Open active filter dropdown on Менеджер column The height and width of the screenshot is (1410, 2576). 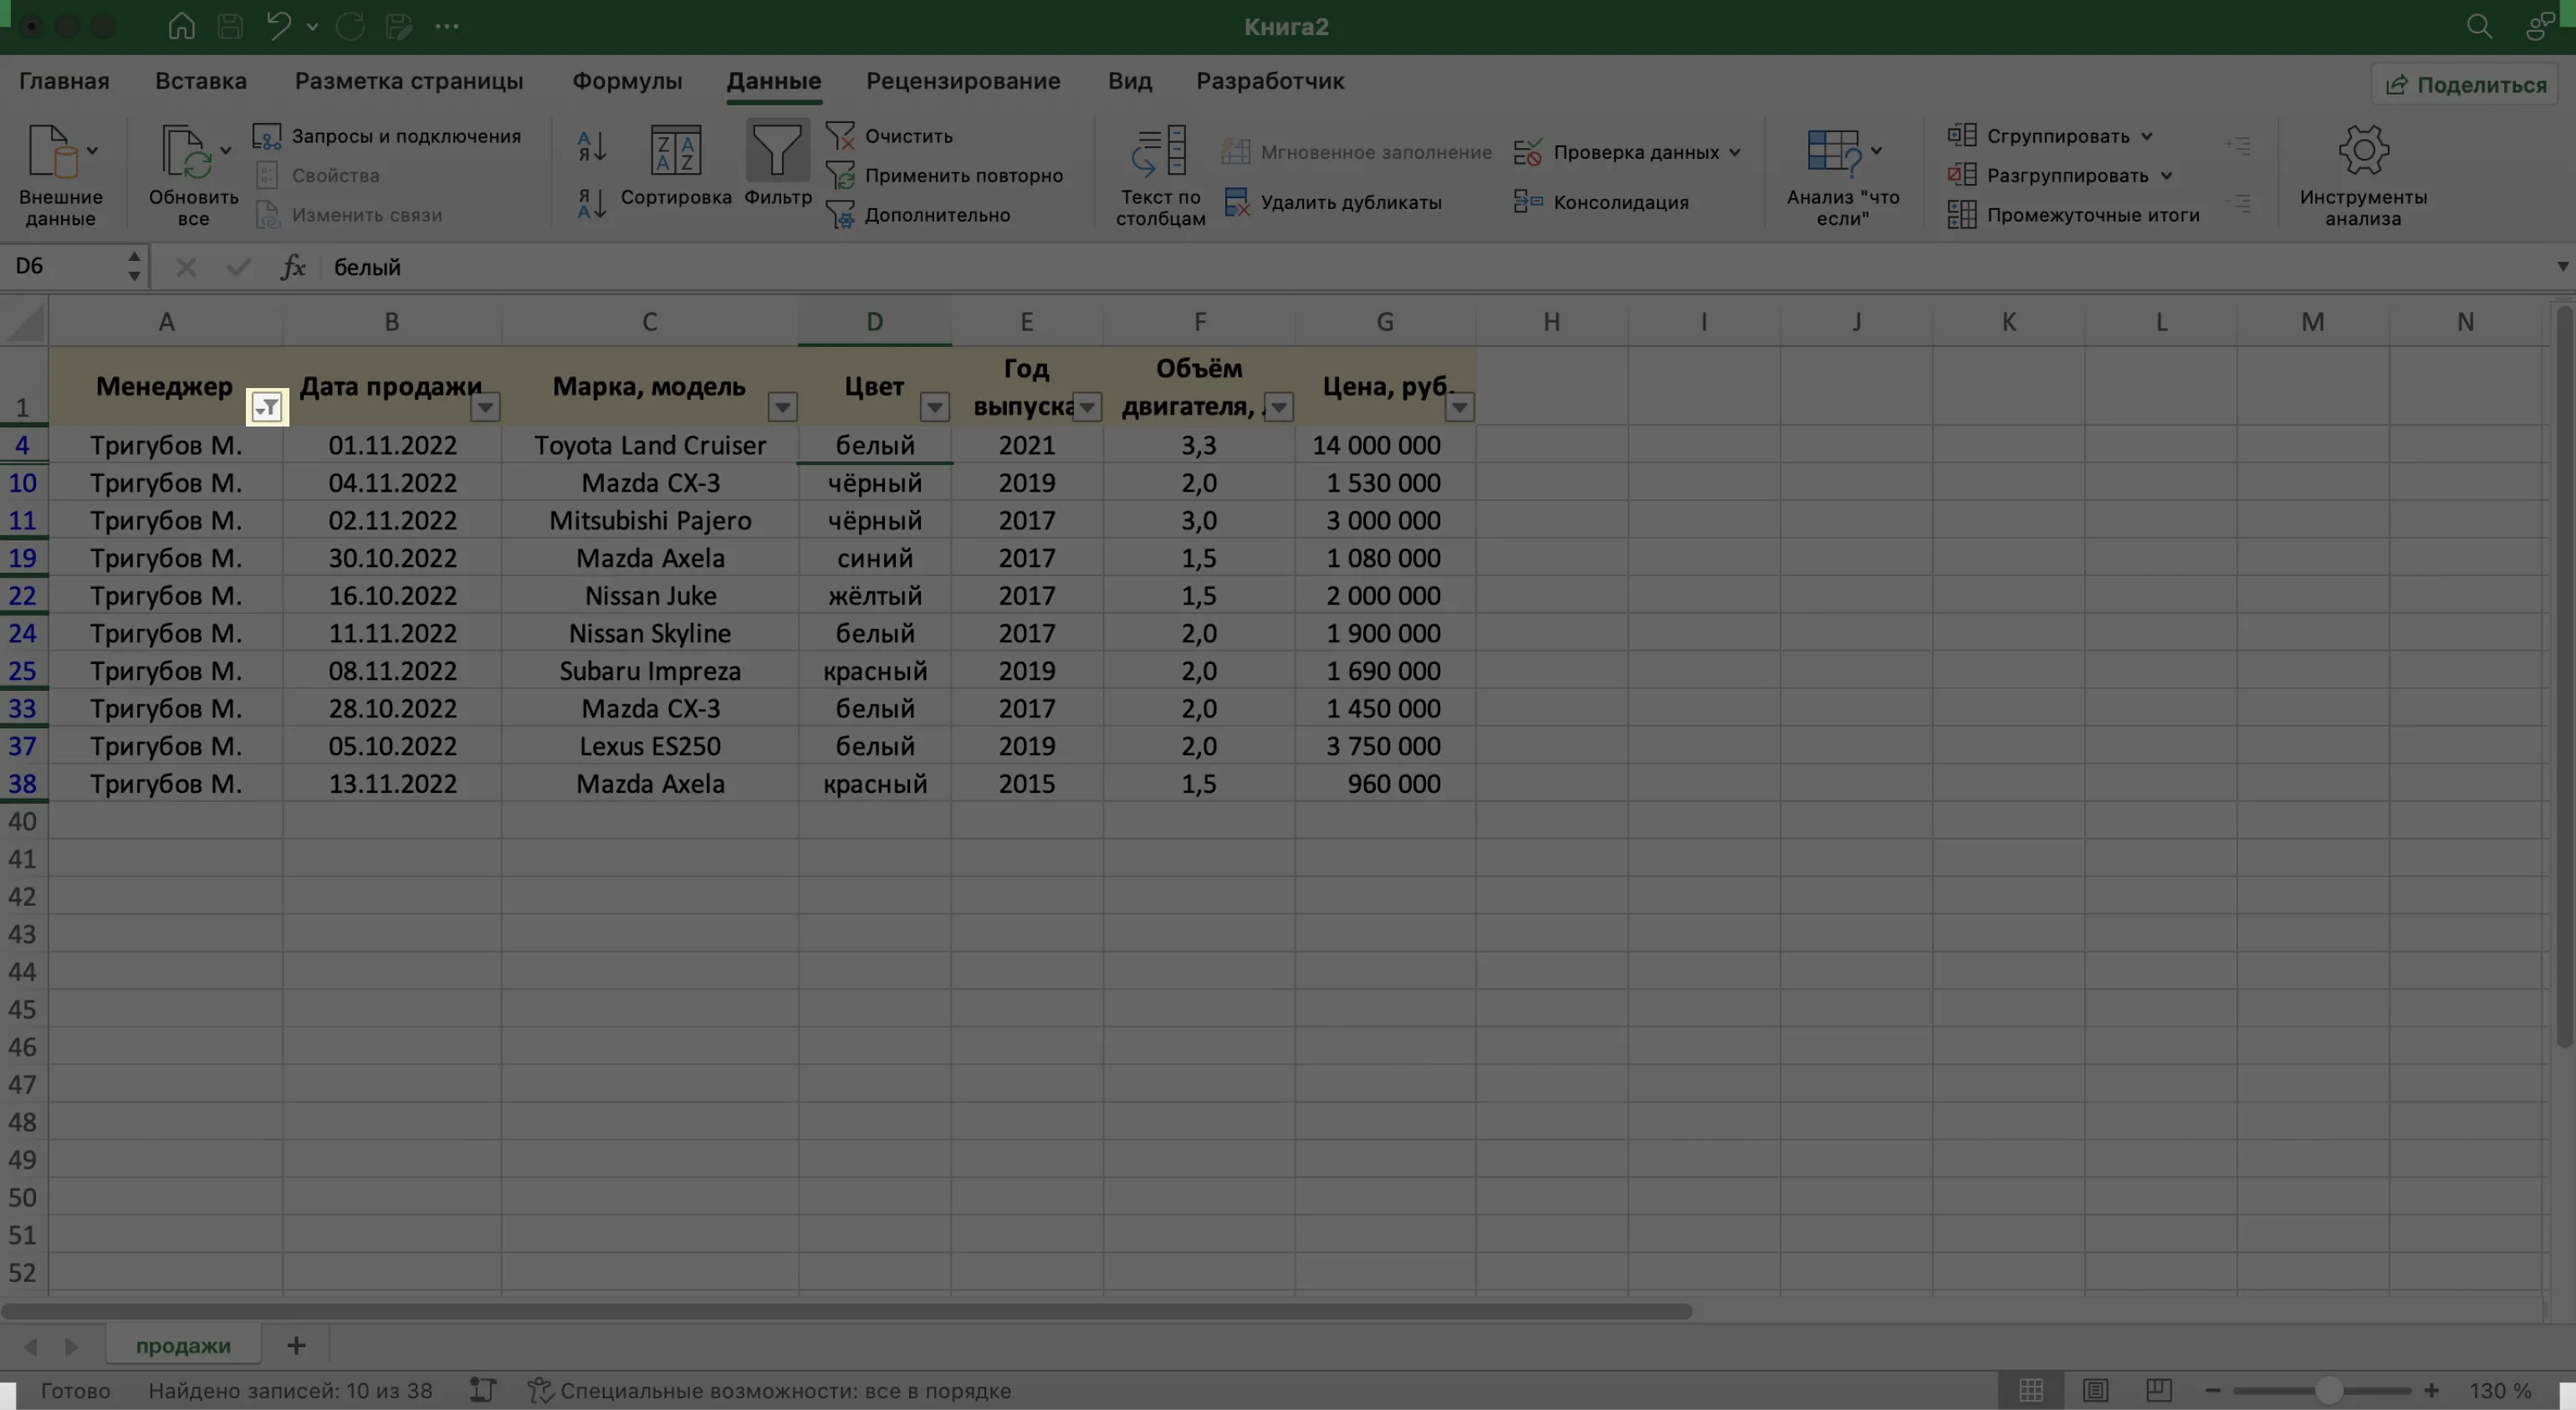267,407
